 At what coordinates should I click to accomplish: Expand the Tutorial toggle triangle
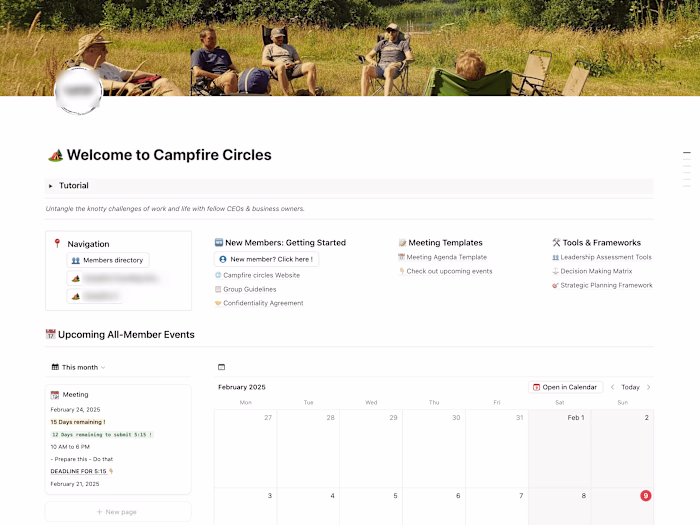pos(50,186)
